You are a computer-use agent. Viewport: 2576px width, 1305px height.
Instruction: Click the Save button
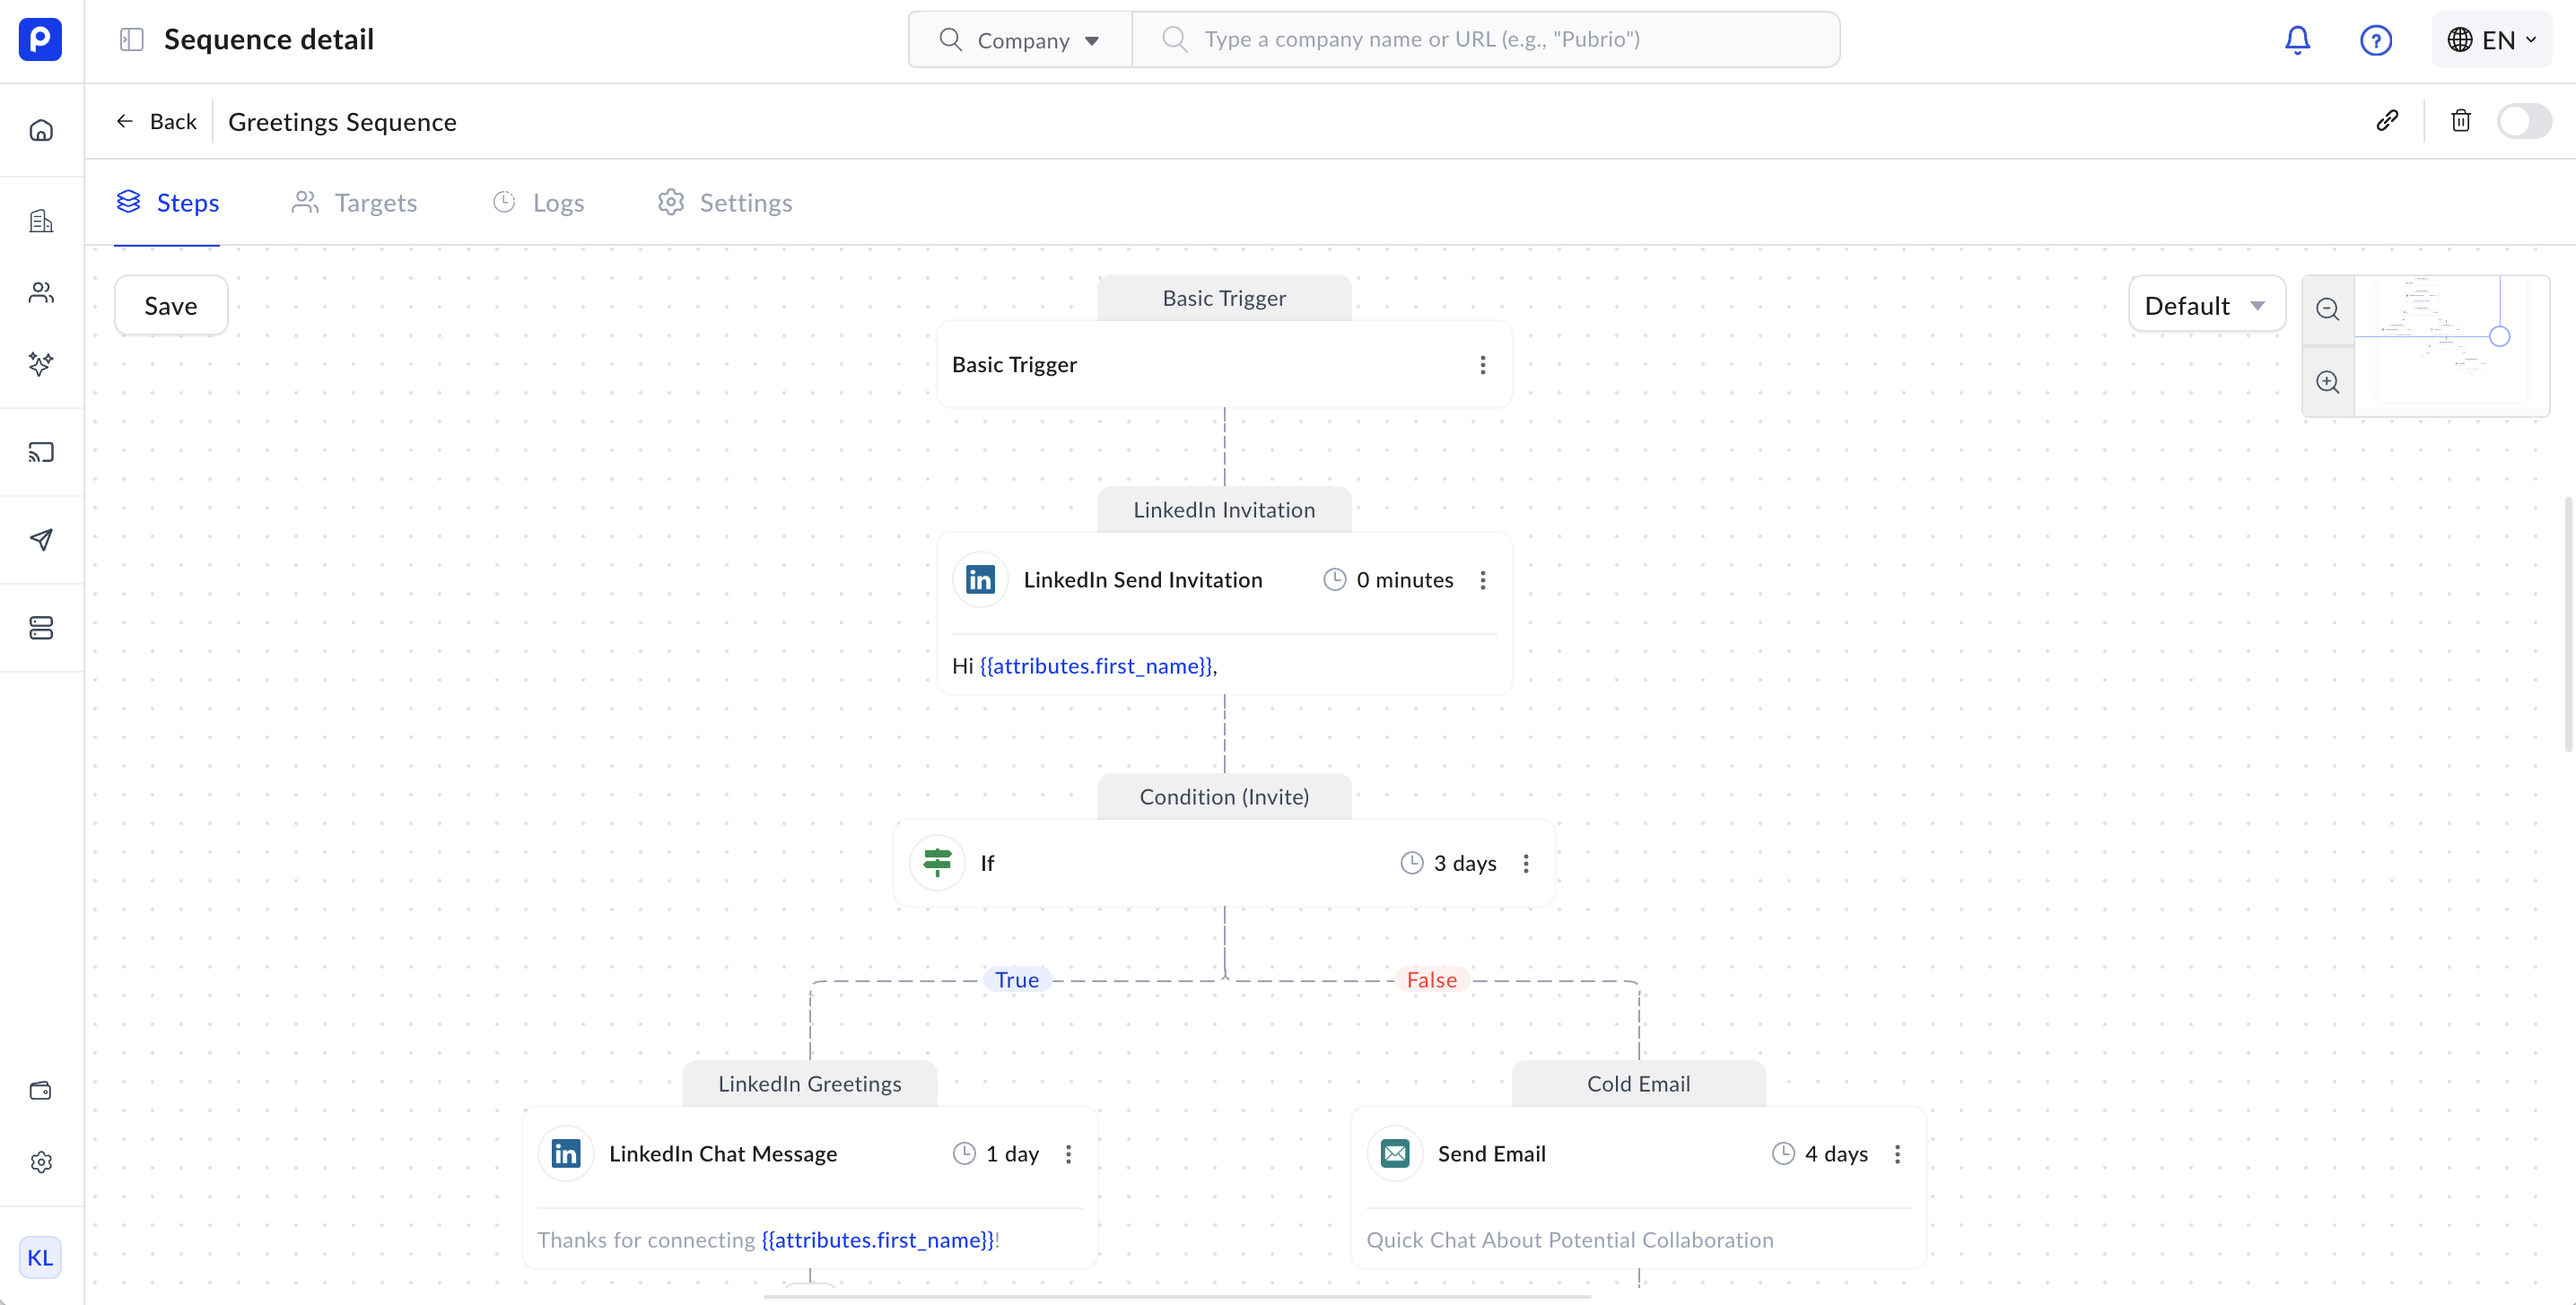click(171, 305)
